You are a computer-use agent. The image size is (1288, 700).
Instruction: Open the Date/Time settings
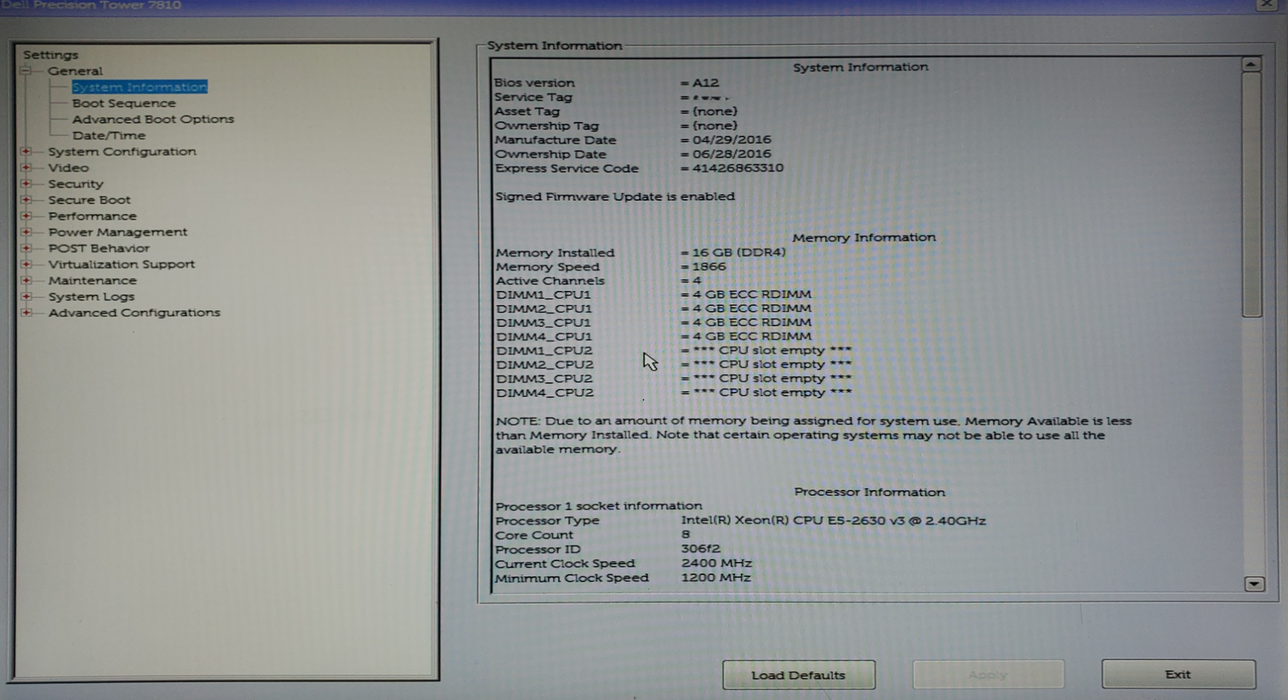click(108, 135)
